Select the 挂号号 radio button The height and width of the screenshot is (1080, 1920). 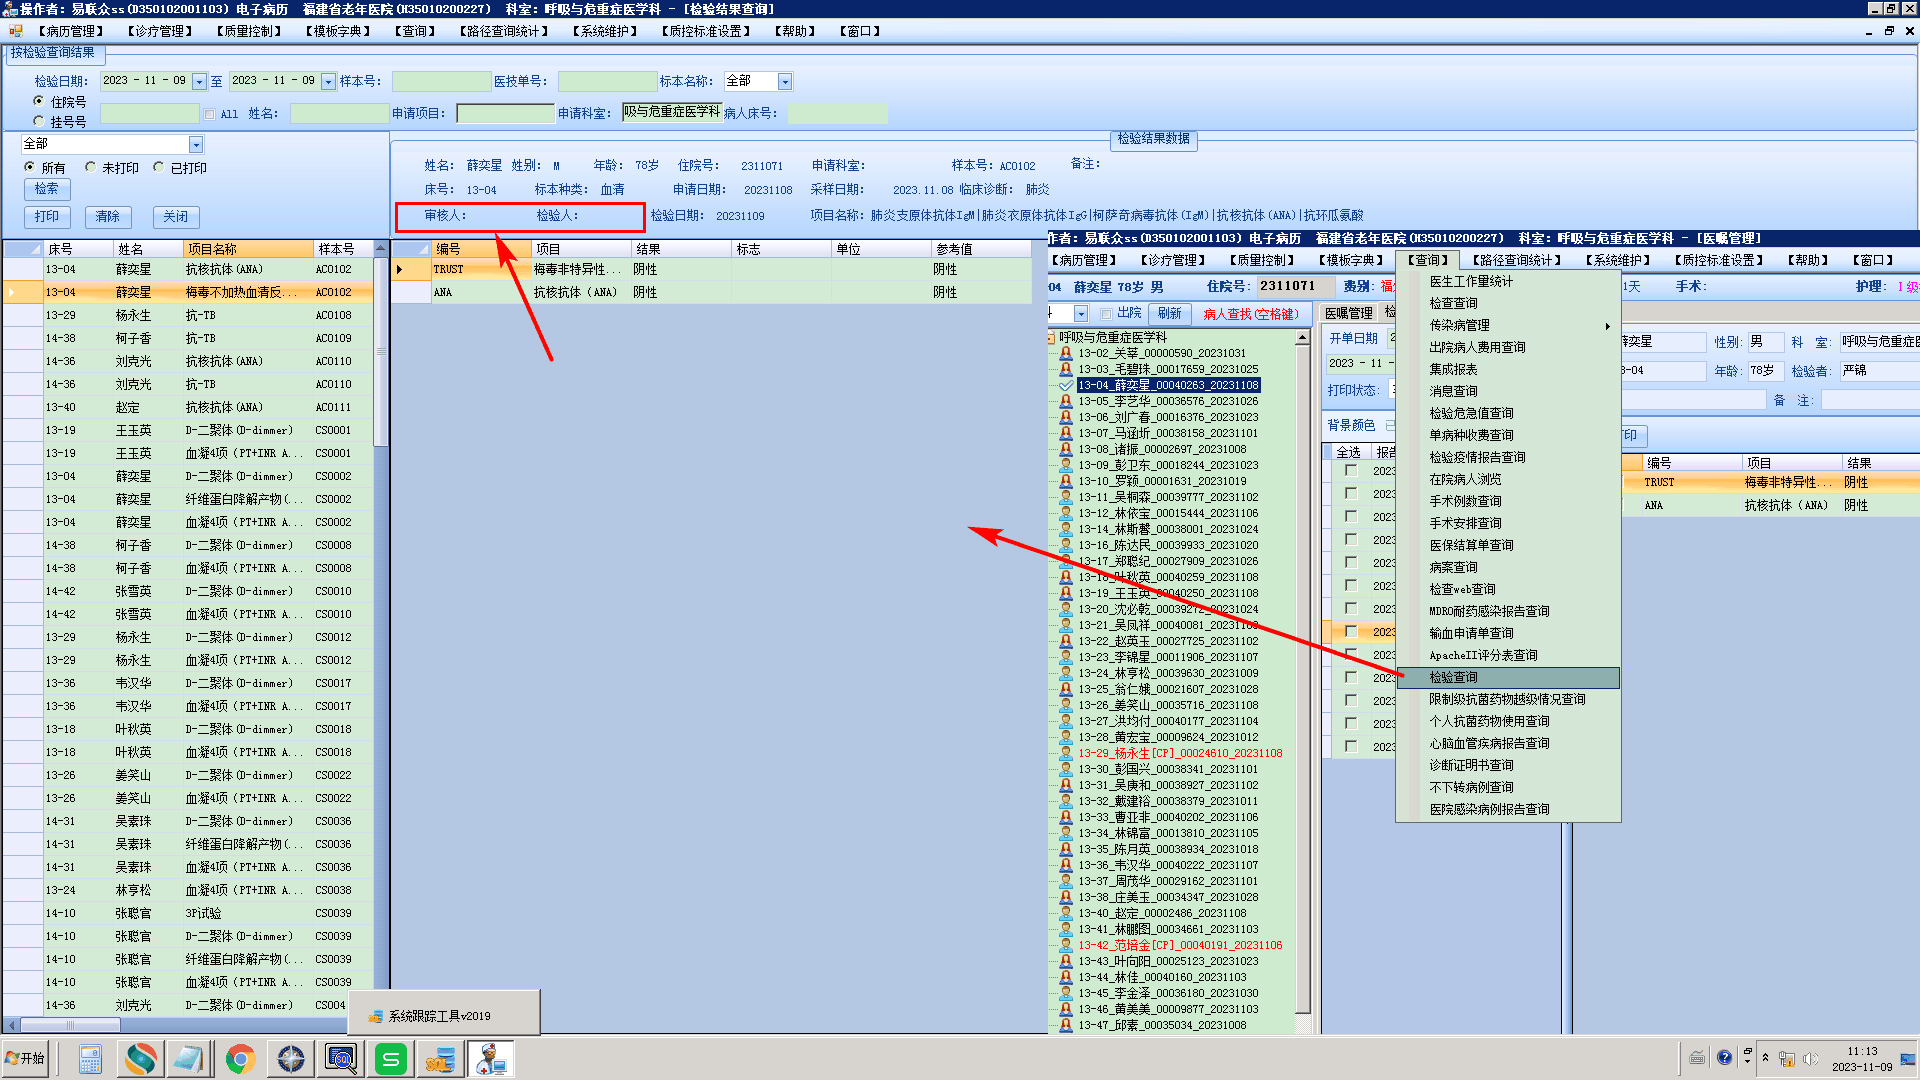click(x=39, y=121)
